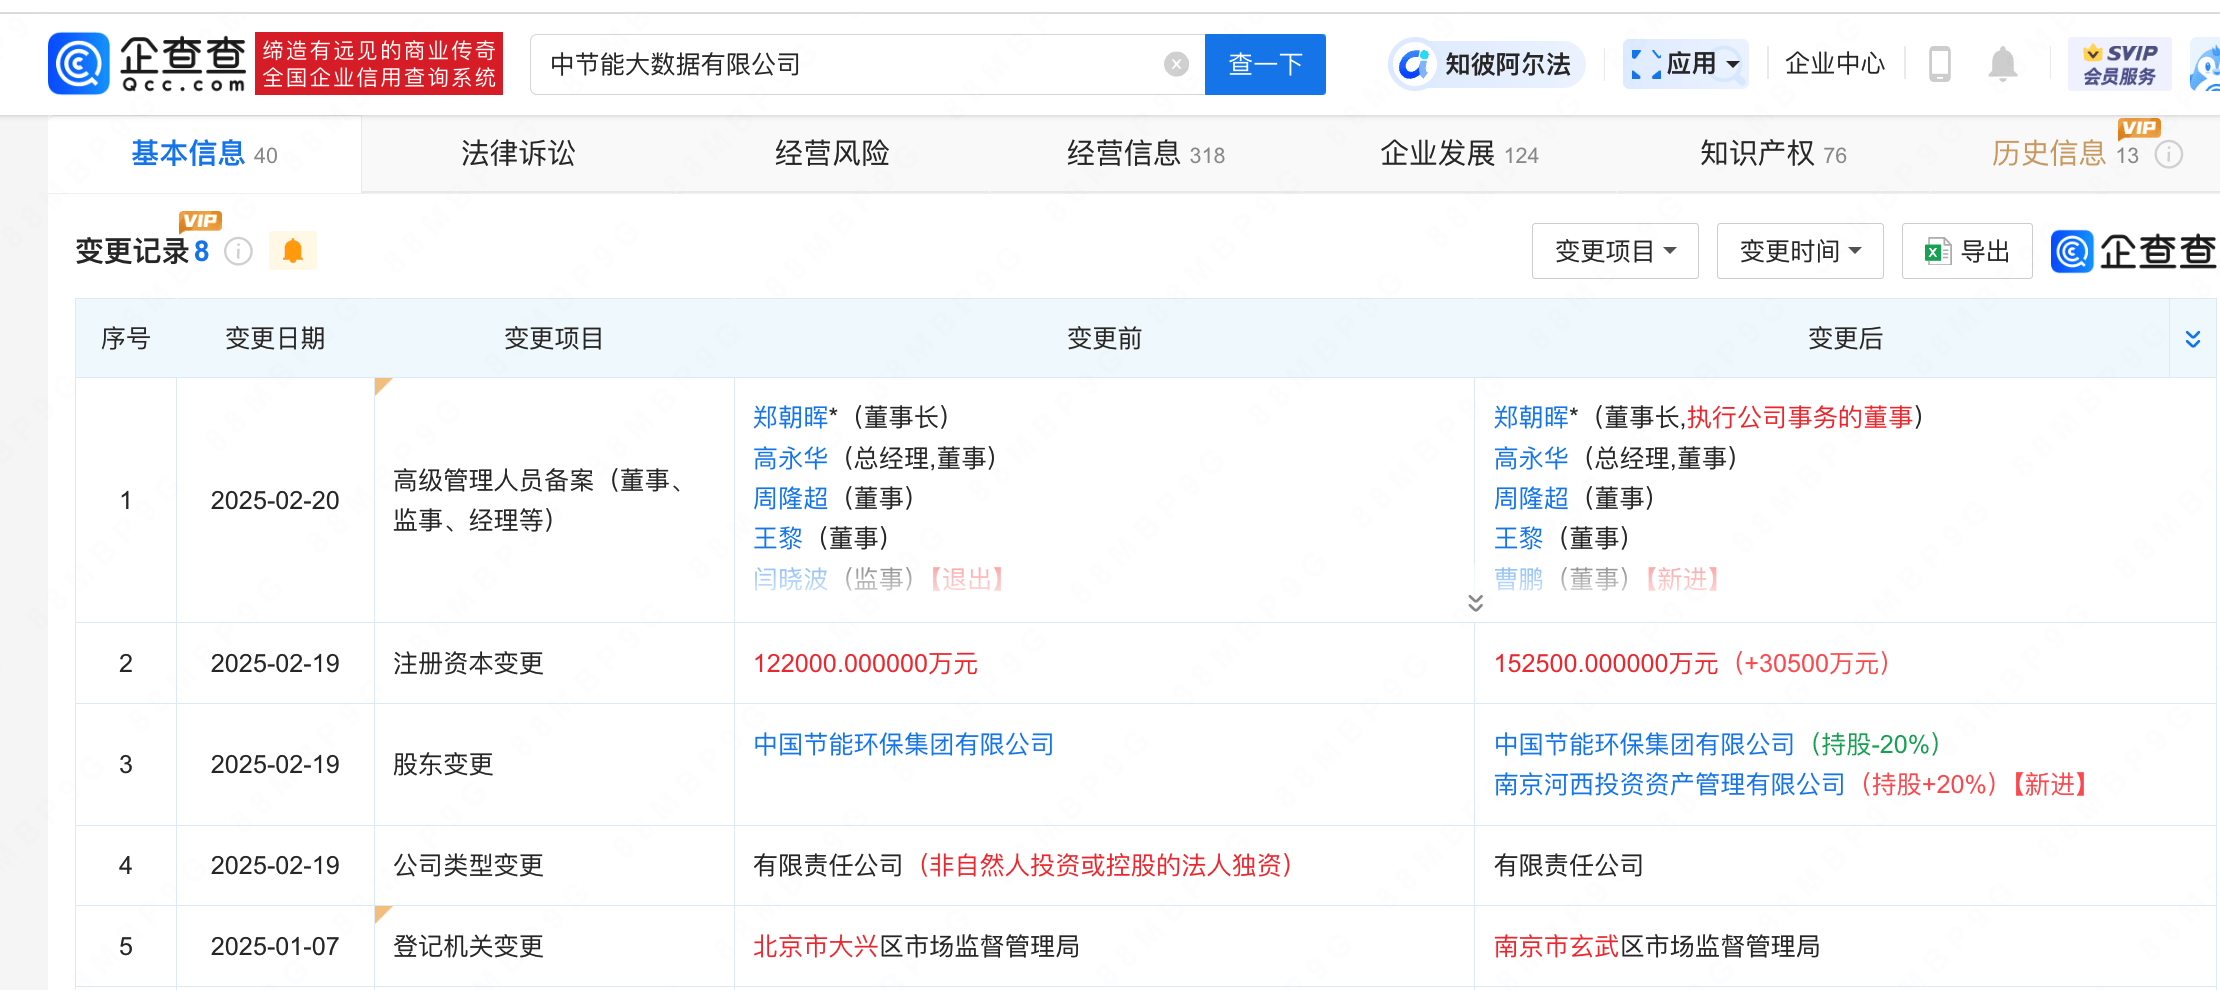Open the 变更时间 filter dropdown
The width and height of the screenshot is (2220, 990).
pyautogui.click(x=1799, y=251)
